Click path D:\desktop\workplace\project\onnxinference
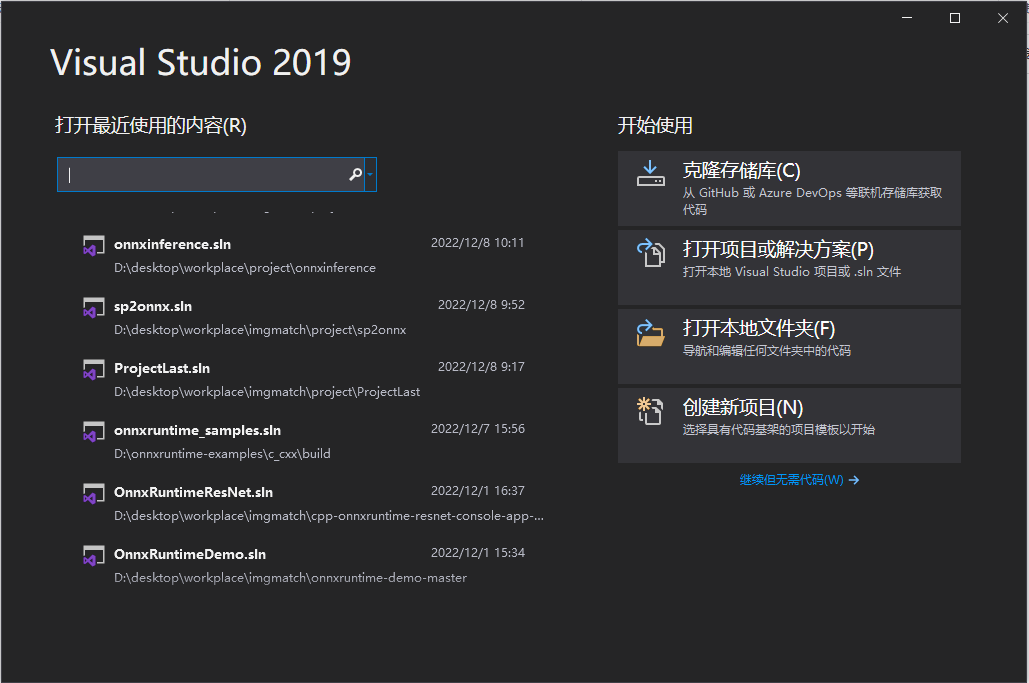1029x683 pixels. (x=245, y=268)
